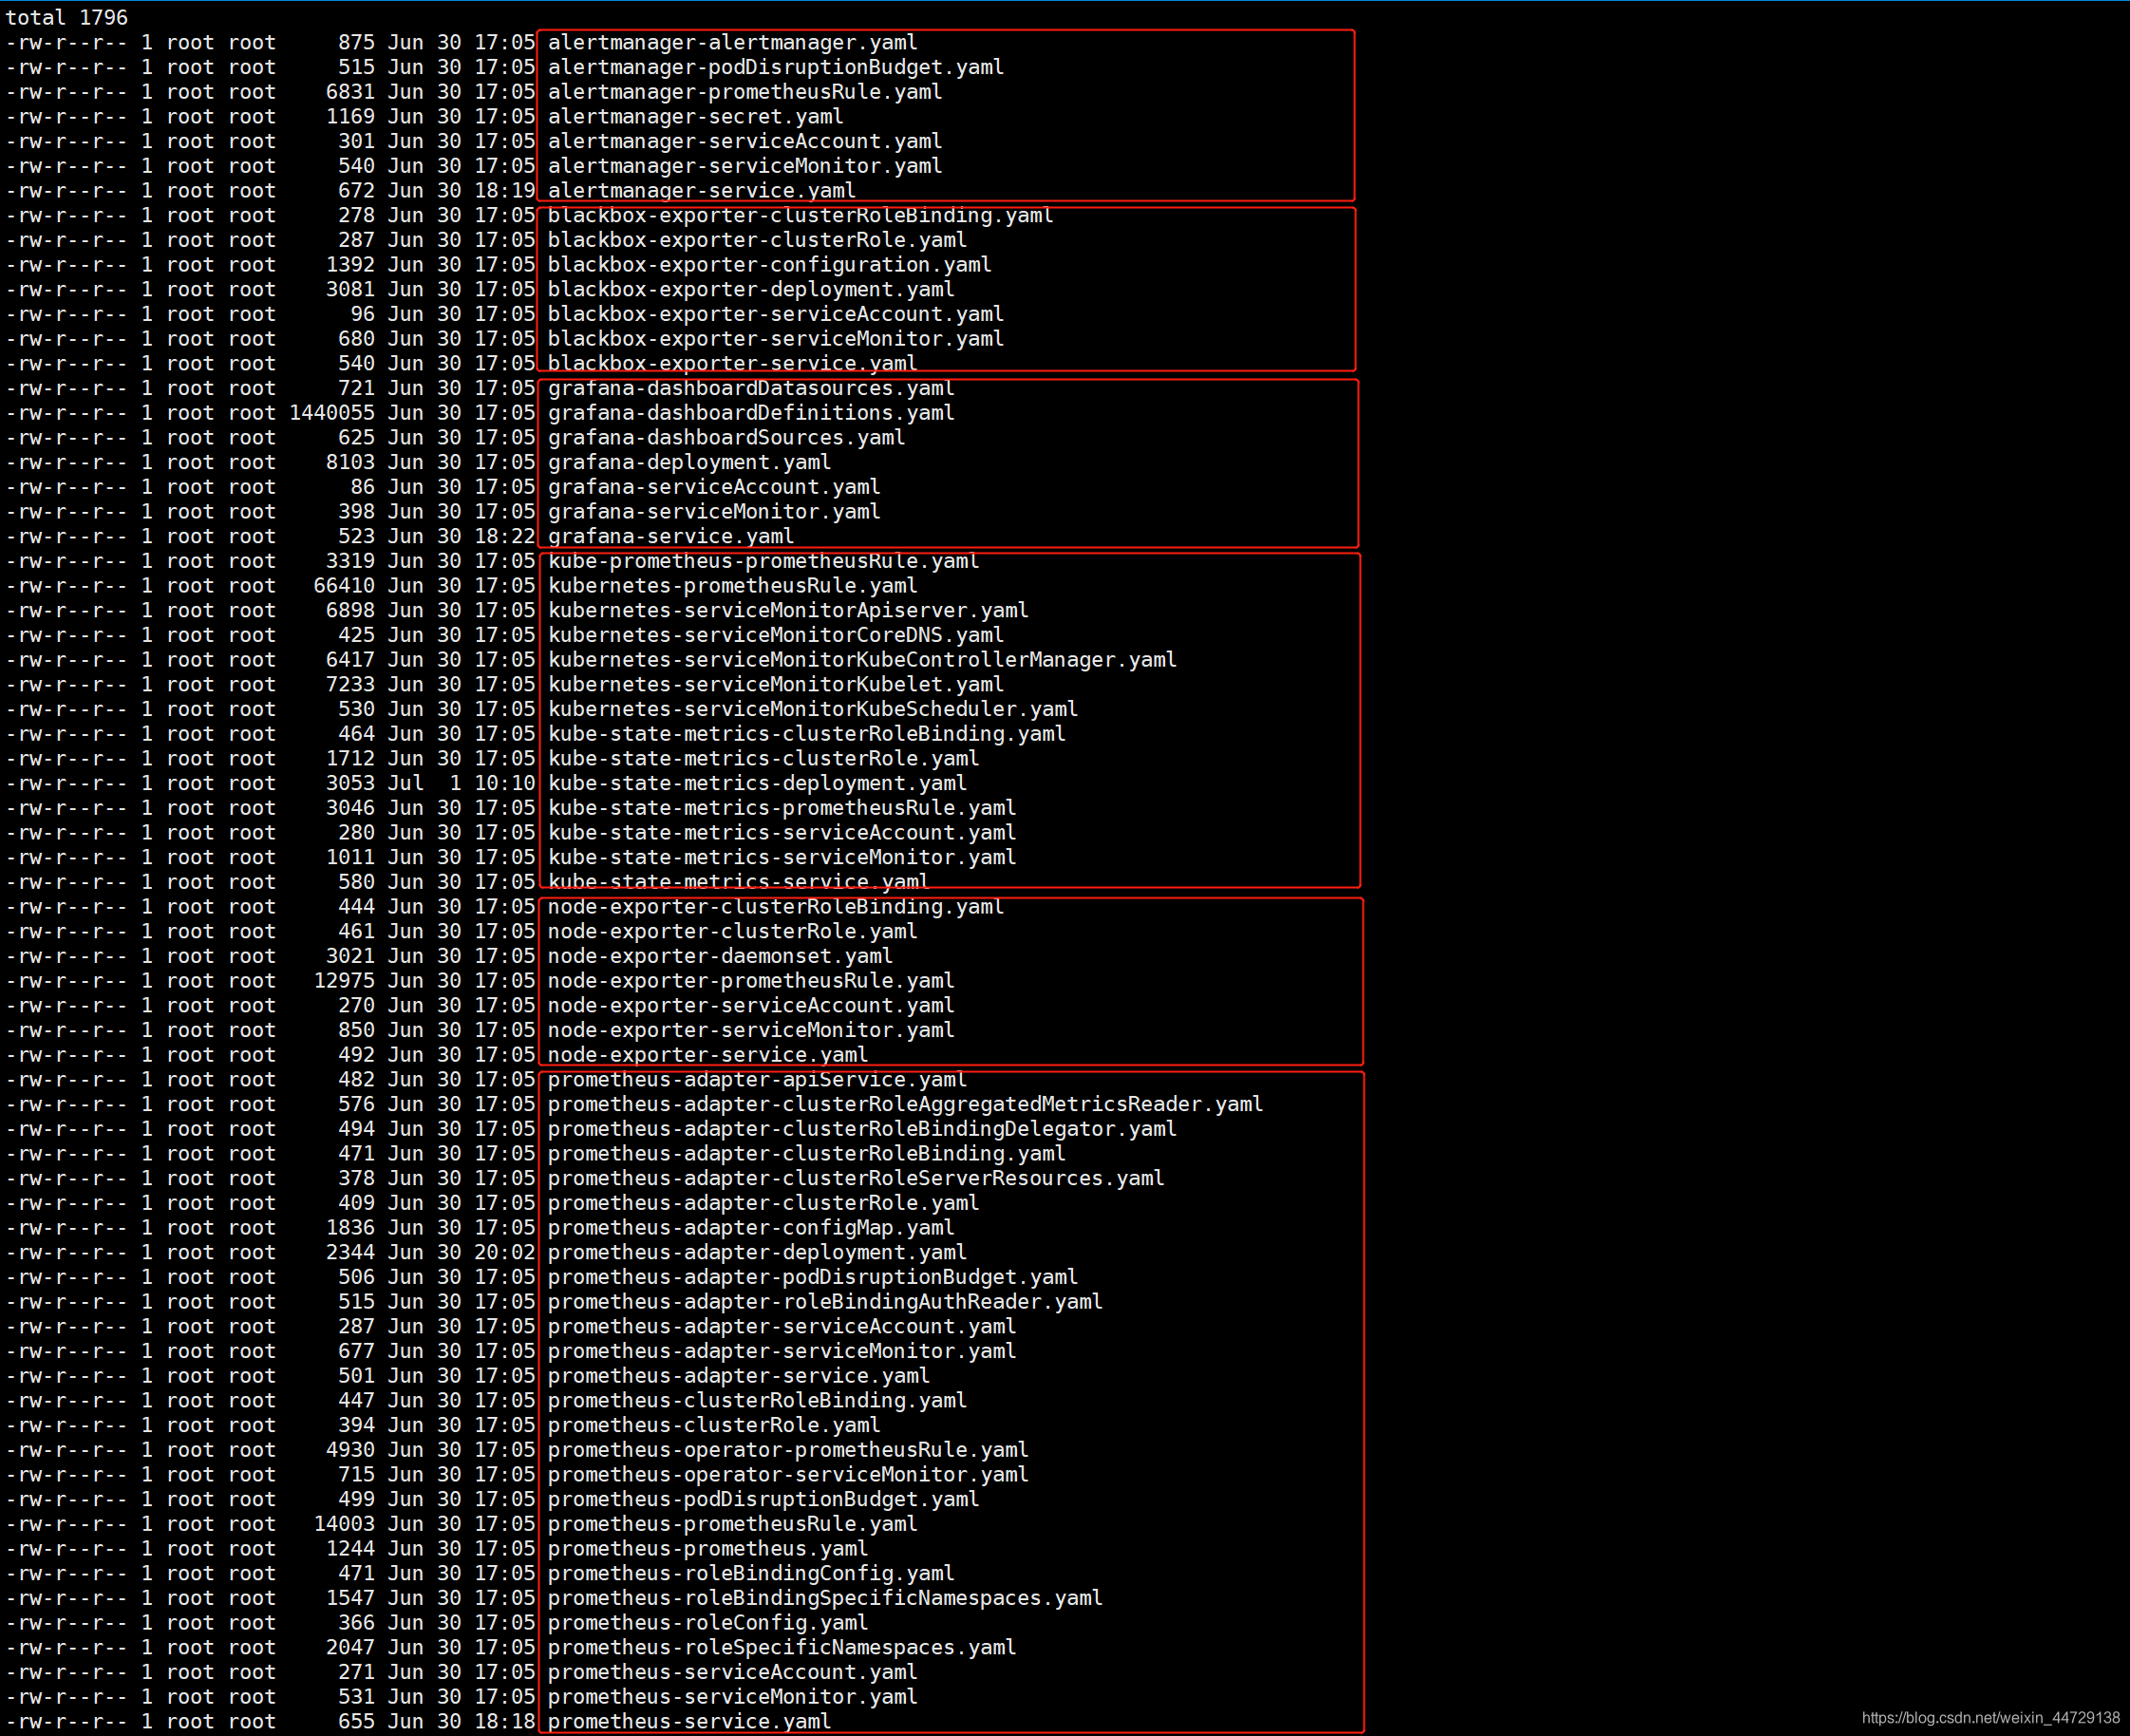Click prometheus-adapter-configMap.yaml
This screenshot has height=1736, width=2130.
point(750,1227)
